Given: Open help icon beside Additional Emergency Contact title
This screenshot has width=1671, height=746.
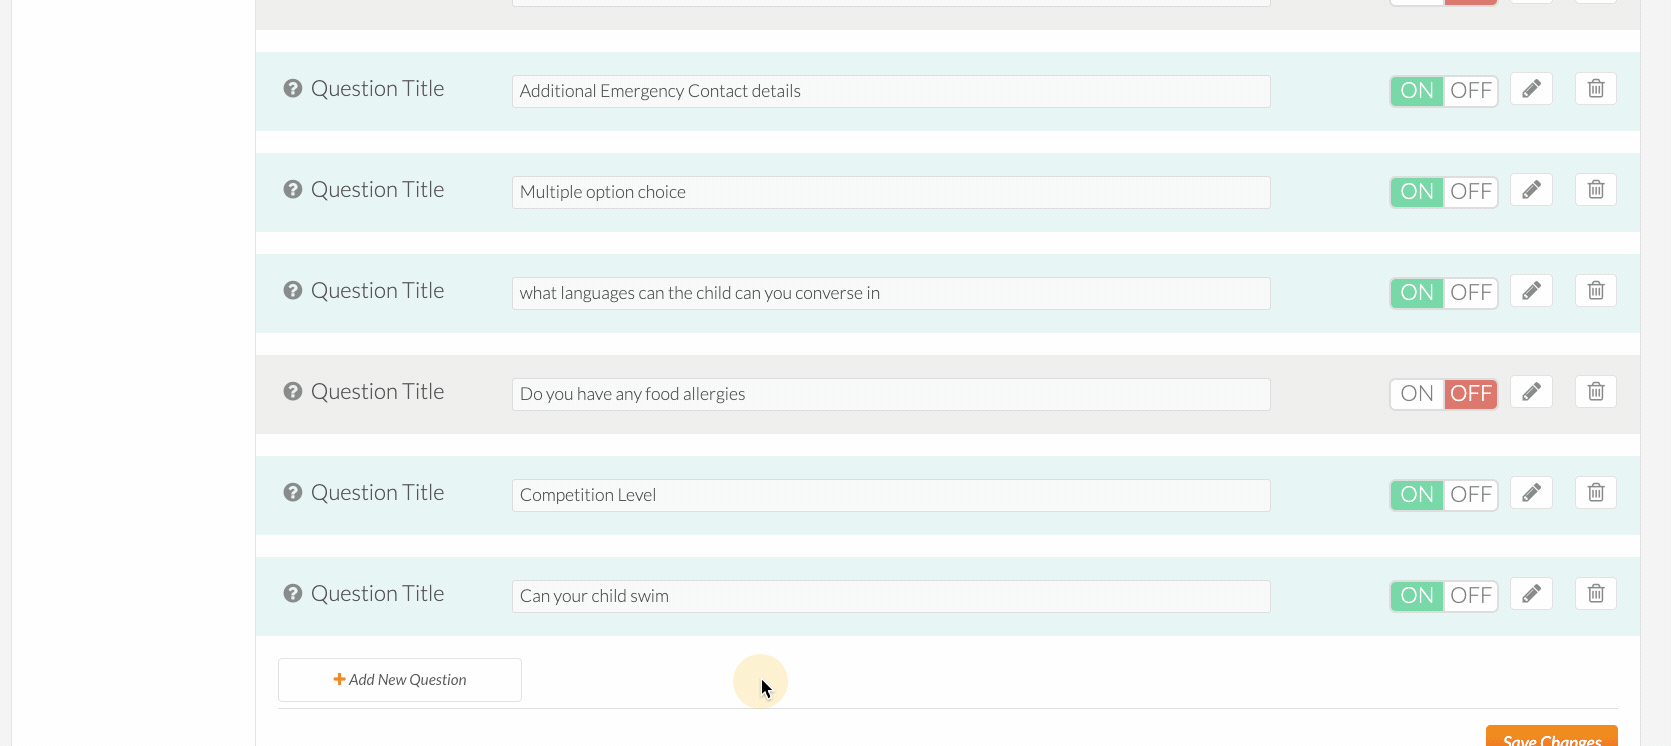Looking at the screenshot, I should [x=293, y=88].
